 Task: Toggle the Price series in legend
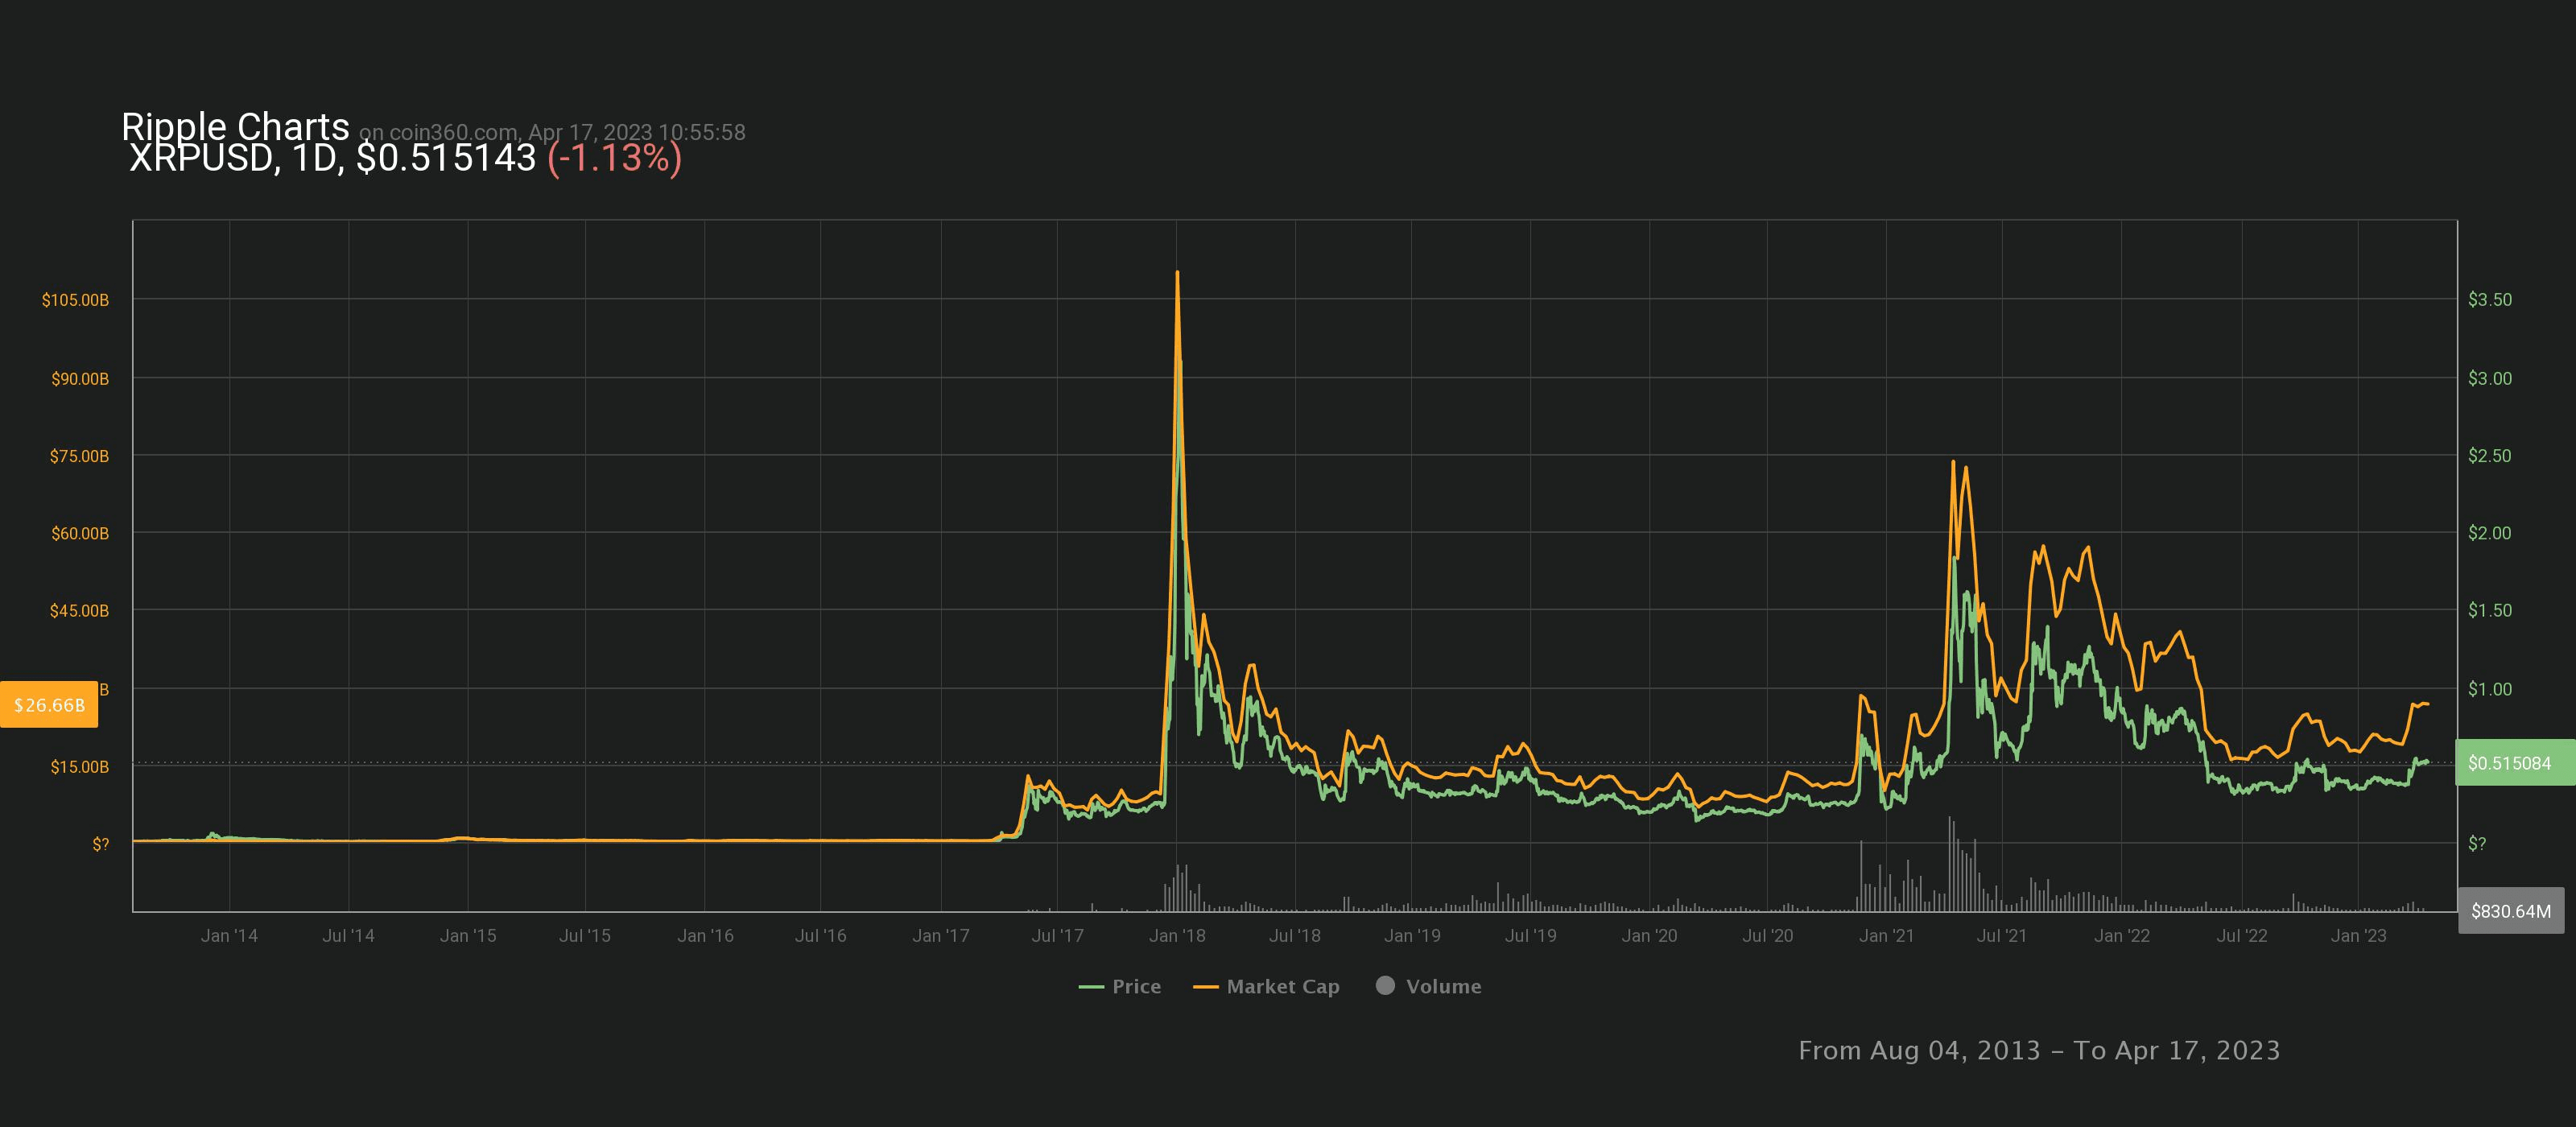[x=1120, y=986]
